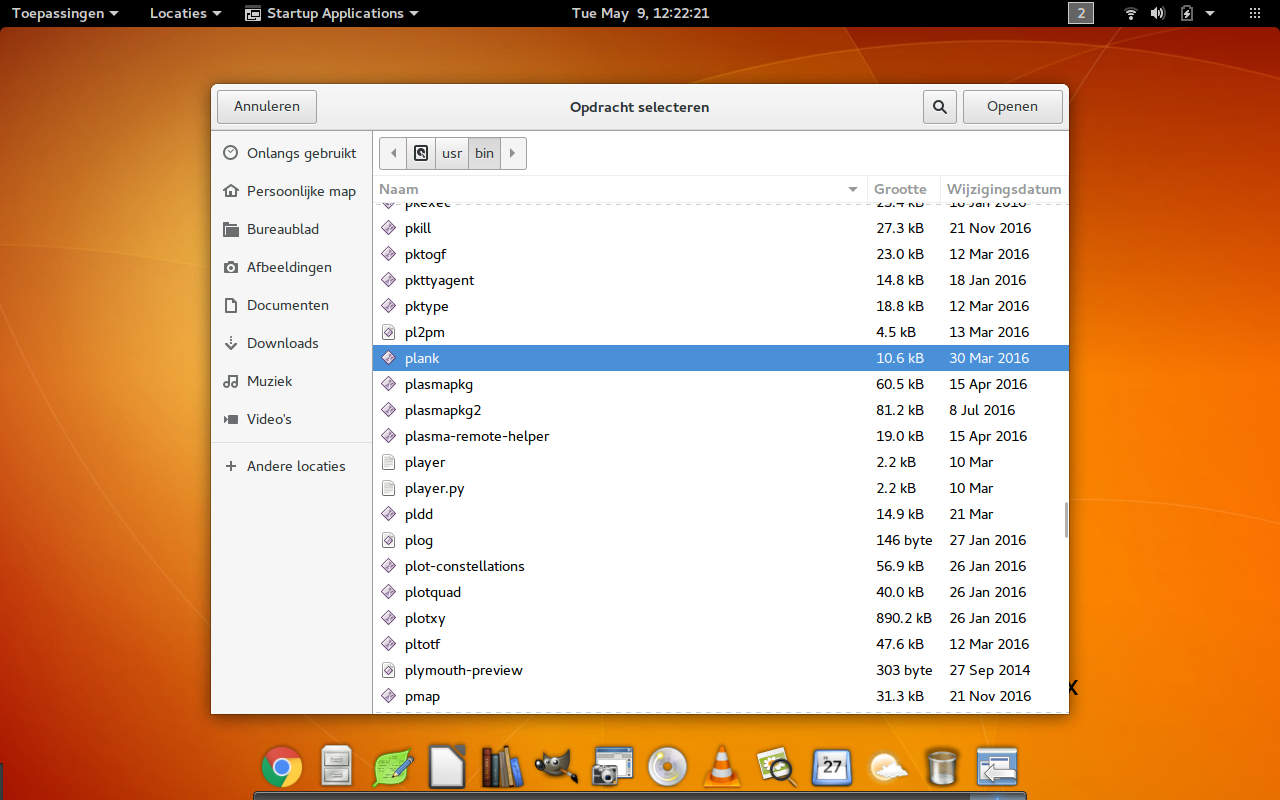Image resolution: width=1280 pixels, height=800 pixels.
Task: Click the screenshot camera icon in dock
Action: pyautogui.click(x=611, y=768)
